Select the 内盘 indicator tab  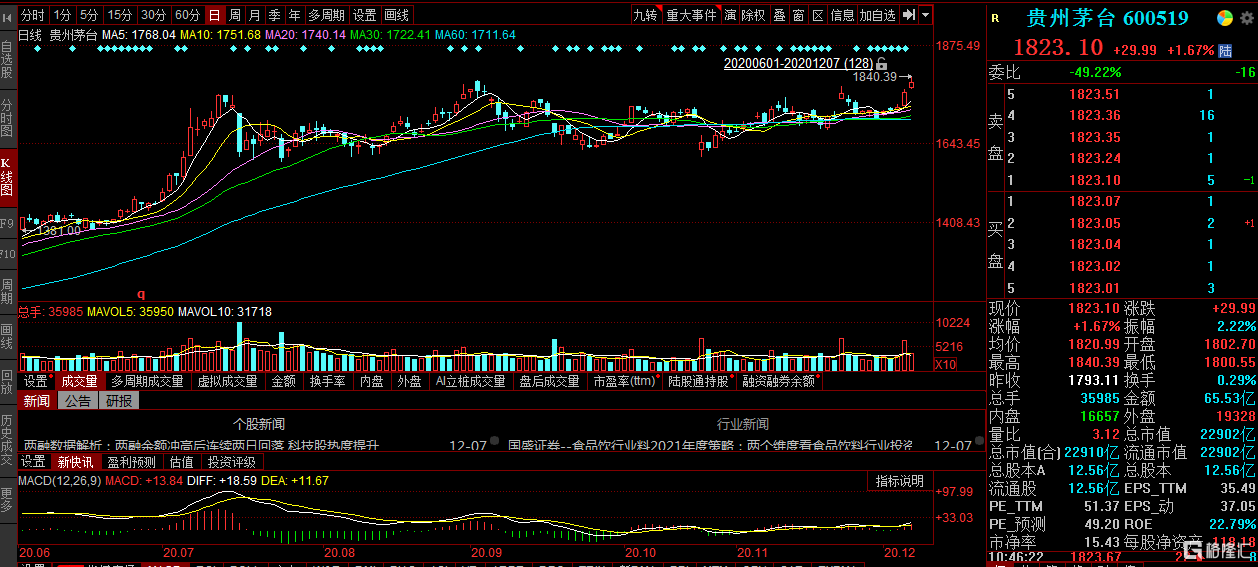[x=372, y=381]
